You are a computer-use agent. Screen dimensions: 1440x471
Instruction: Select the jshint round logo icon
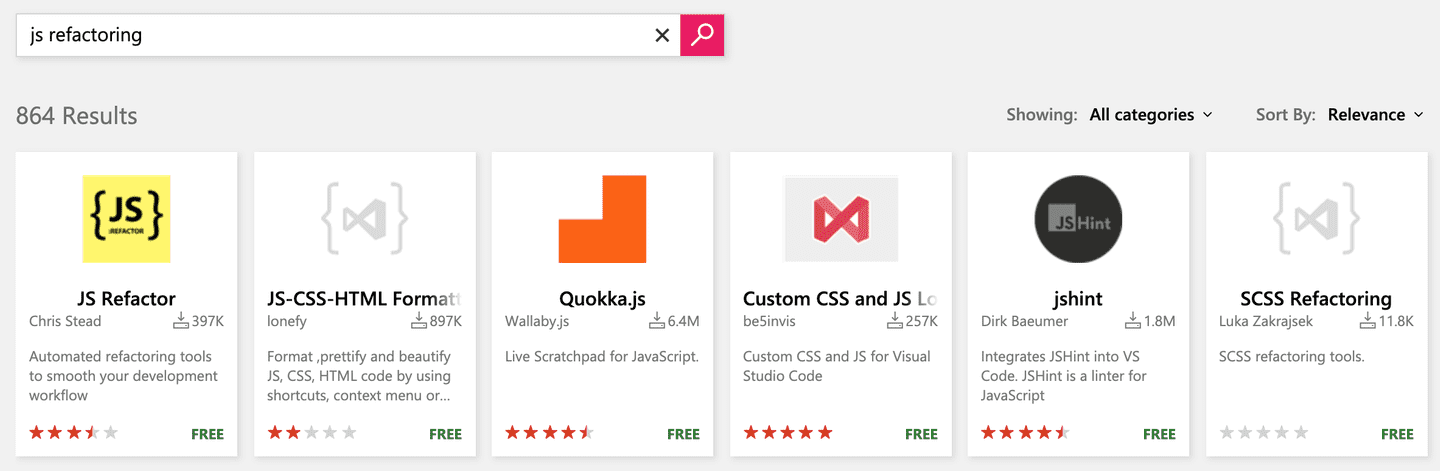1079,219
